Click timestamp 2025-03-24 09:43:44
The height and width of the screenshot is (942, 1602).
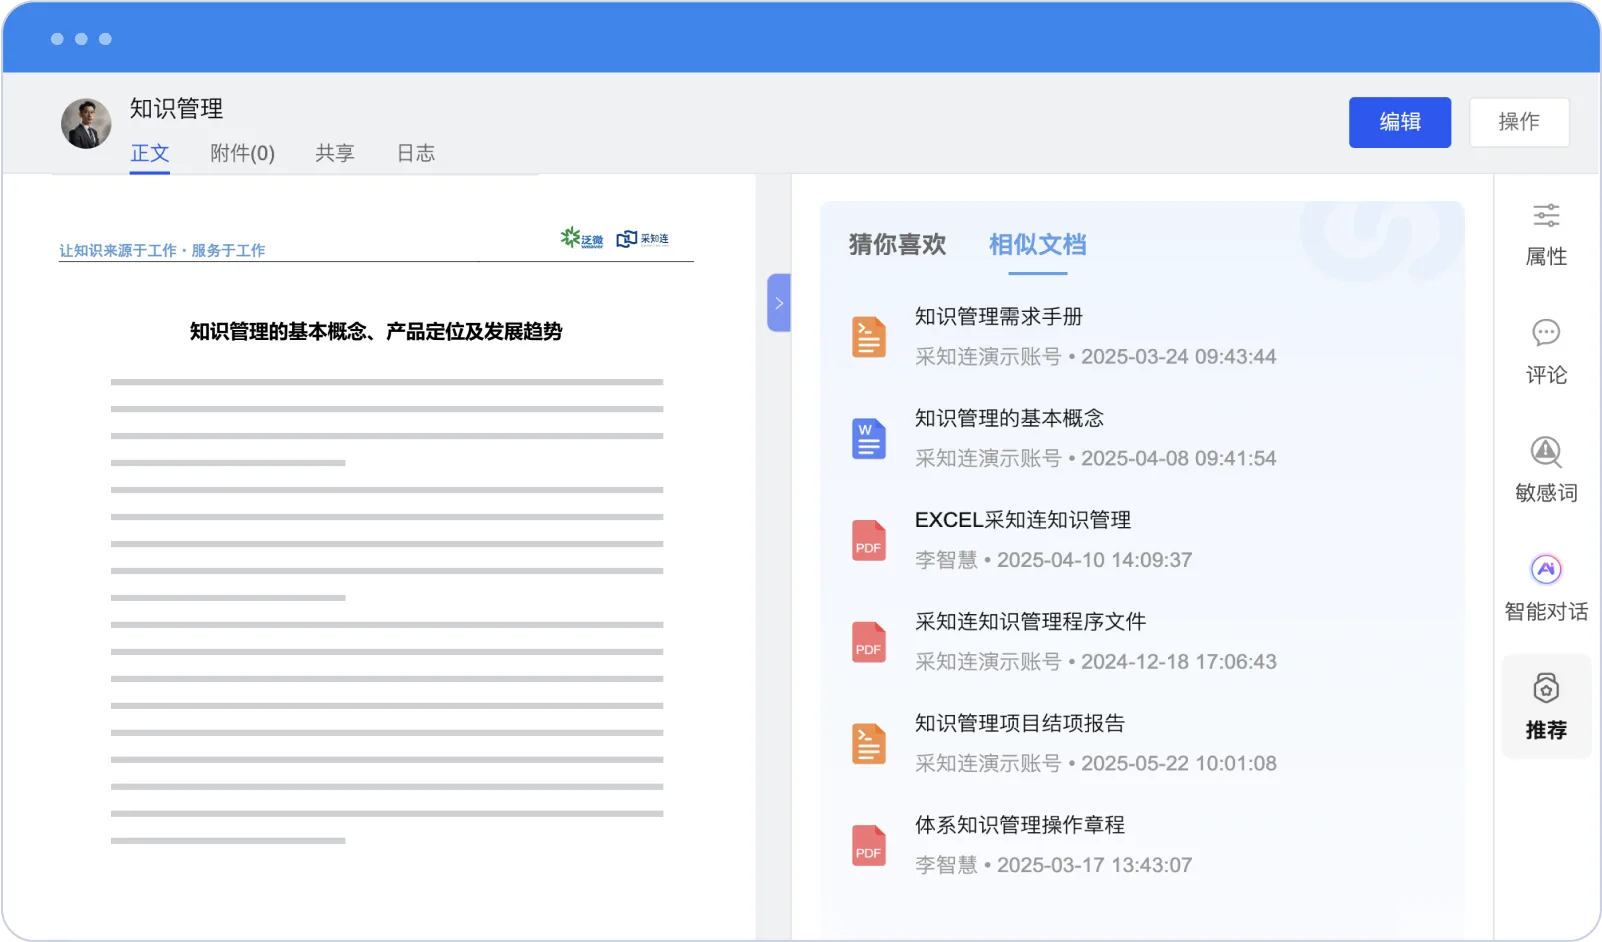click(x=1179, y=357)
